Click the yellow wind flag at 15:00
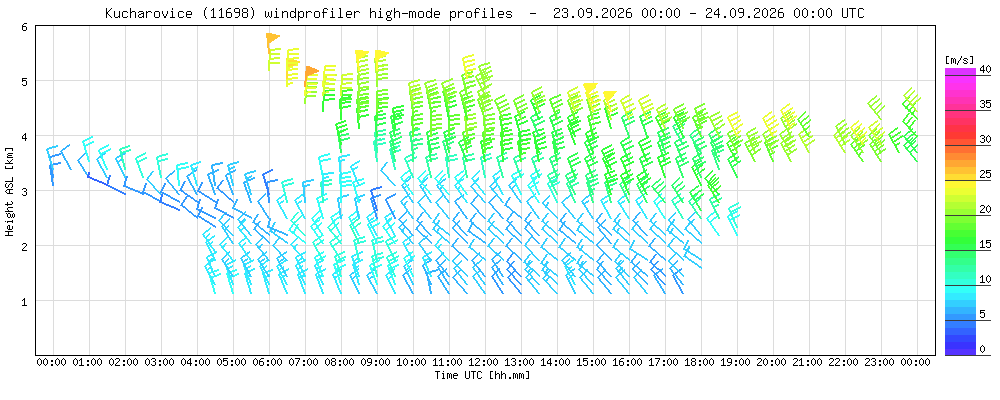 coord(590,87)
